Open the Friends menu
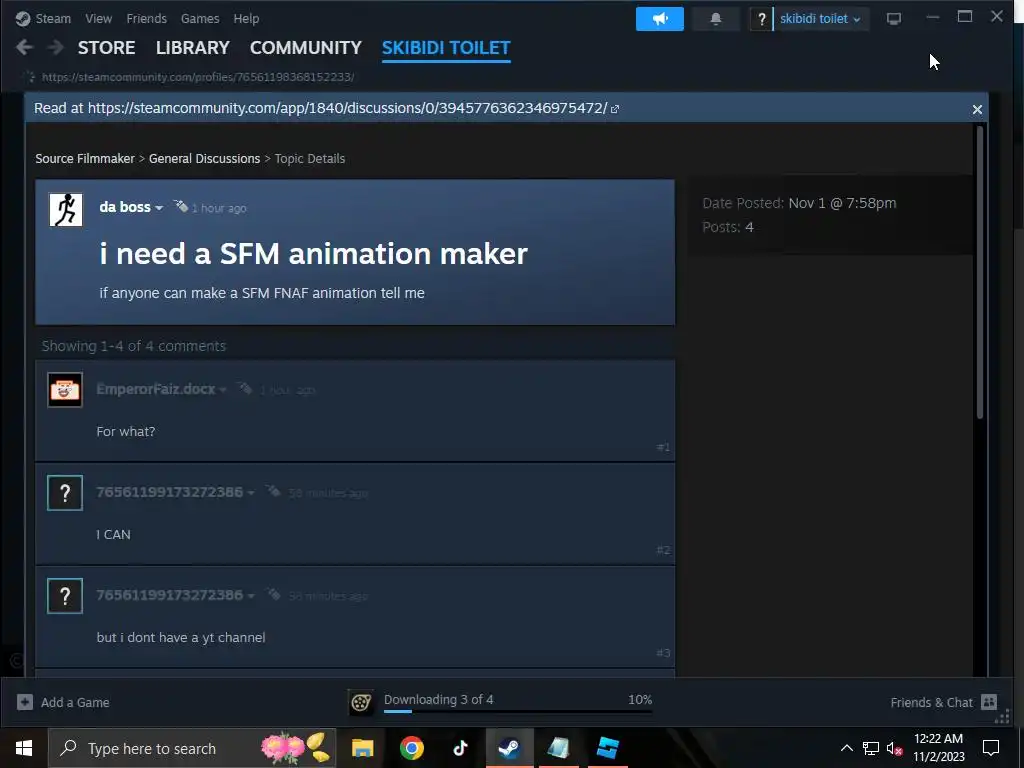 pyautogui.click(x=146, y=18)
